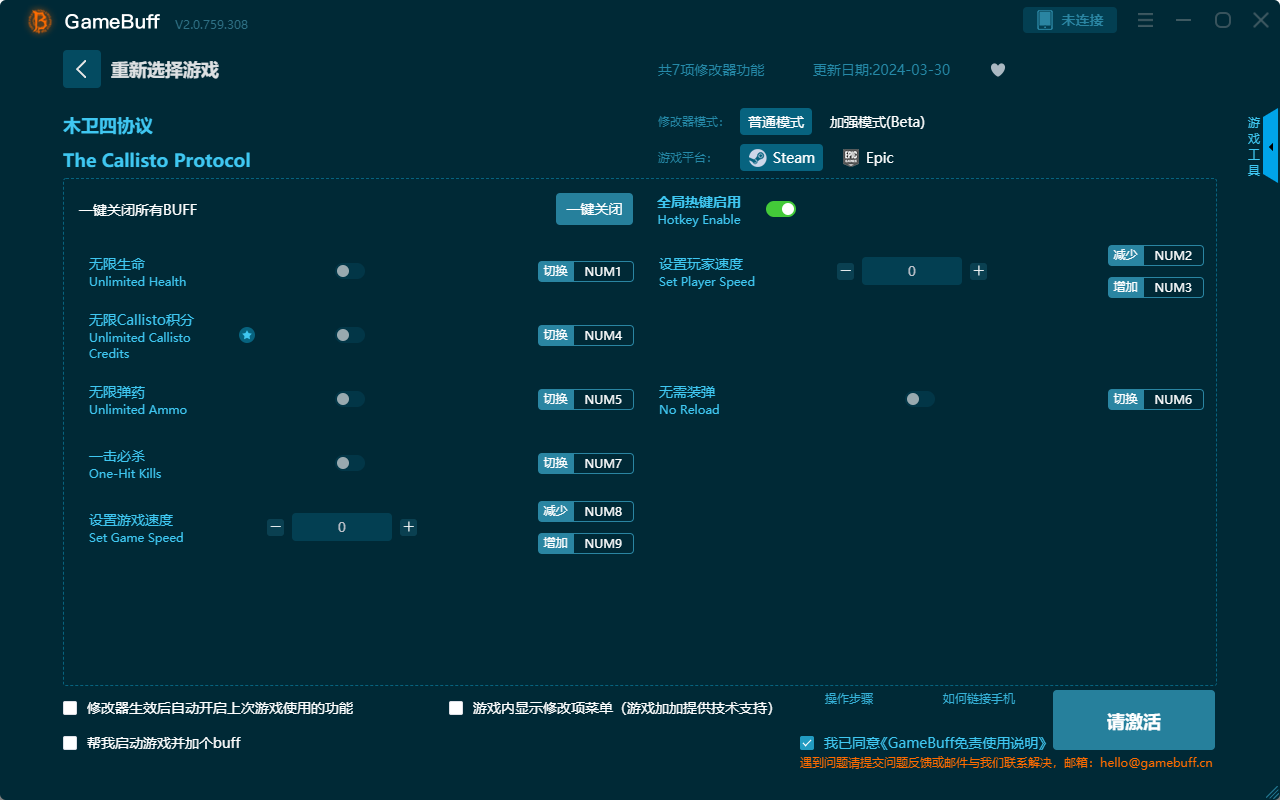
Task: Check show in-game modifier menu option
Action: pos(456,708)
